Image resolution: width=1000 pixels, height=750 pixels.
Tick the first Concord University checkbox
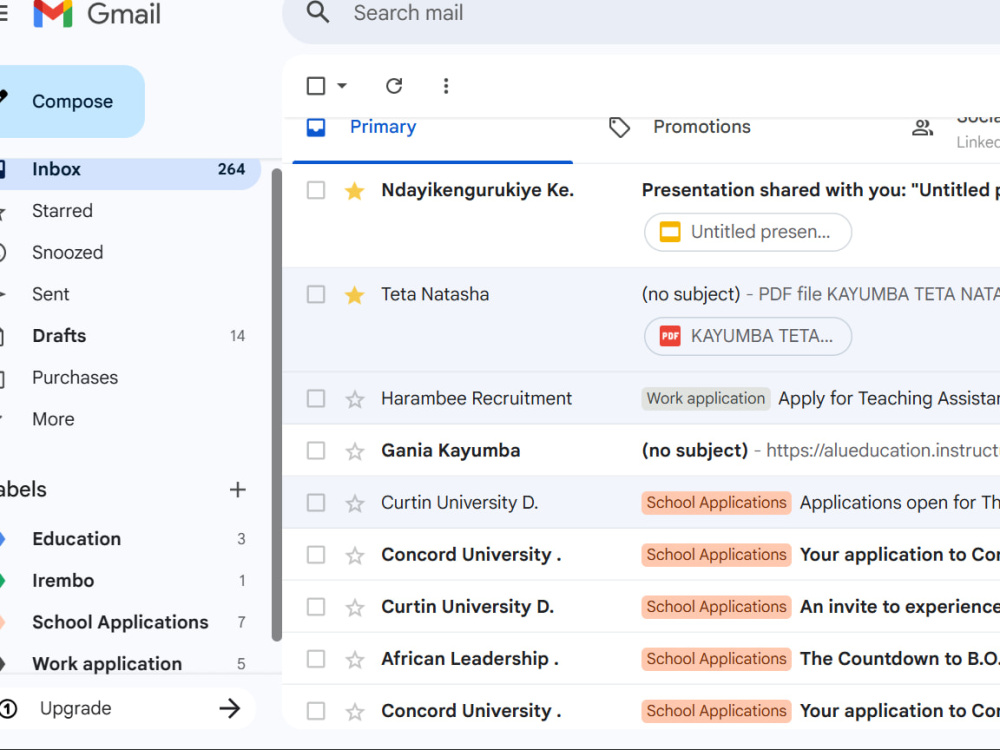click(x=316, y=554)
